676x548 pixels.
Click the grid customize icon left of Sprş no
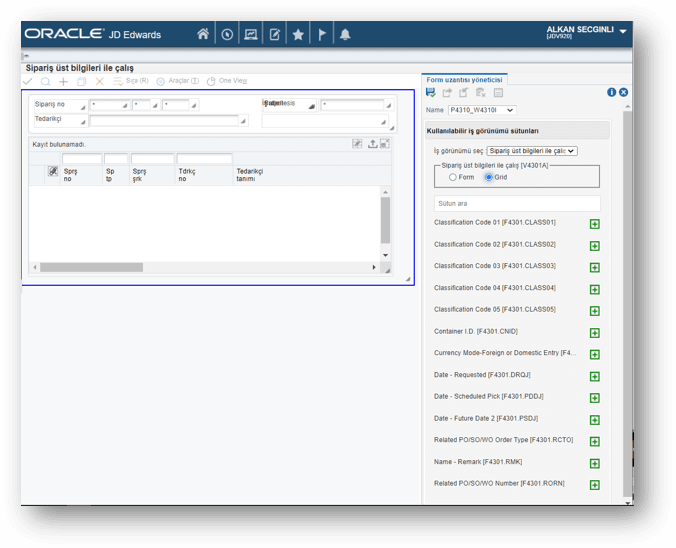[x=53, y=171]
